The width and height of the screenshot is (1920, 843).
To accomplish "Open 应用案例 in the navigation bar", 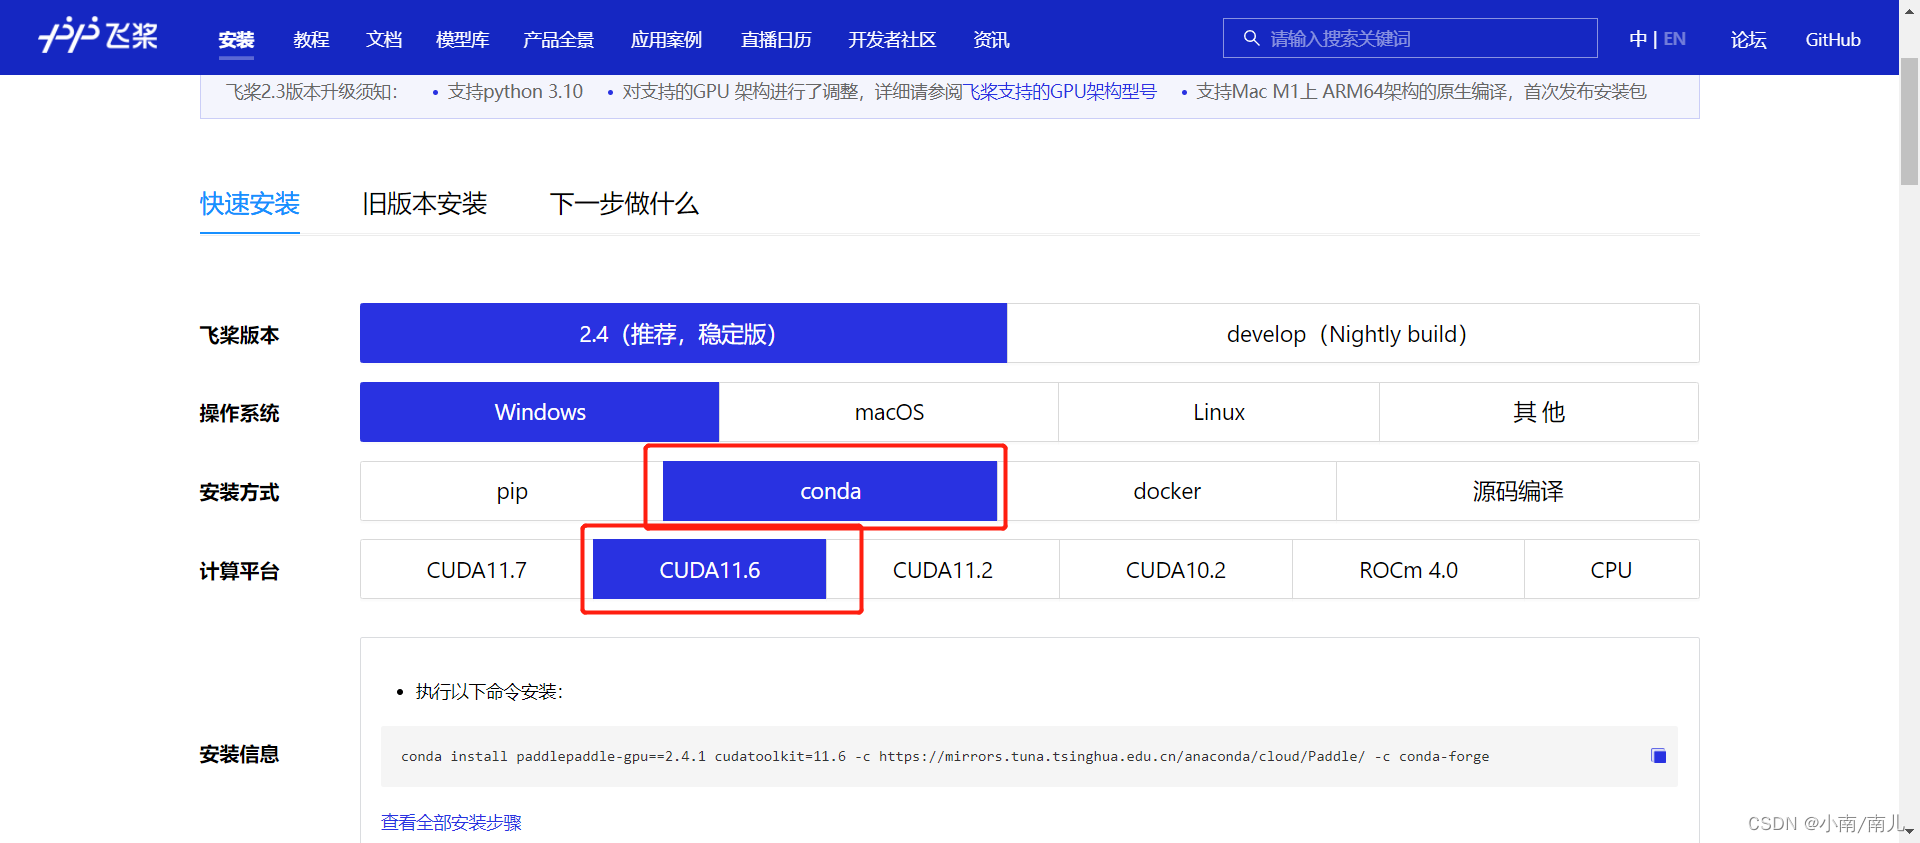I will pyautogui.click(x=666, y=39).
